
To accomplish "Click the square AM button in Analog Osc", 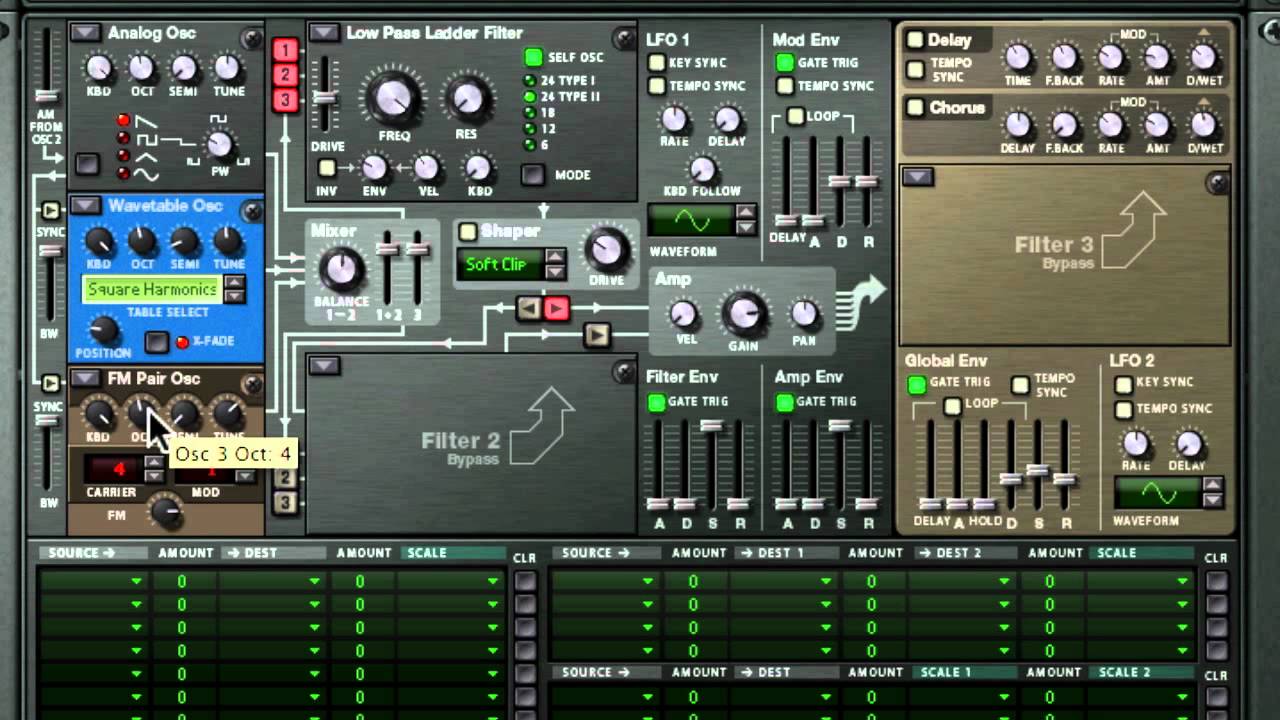I will (87, 165).
